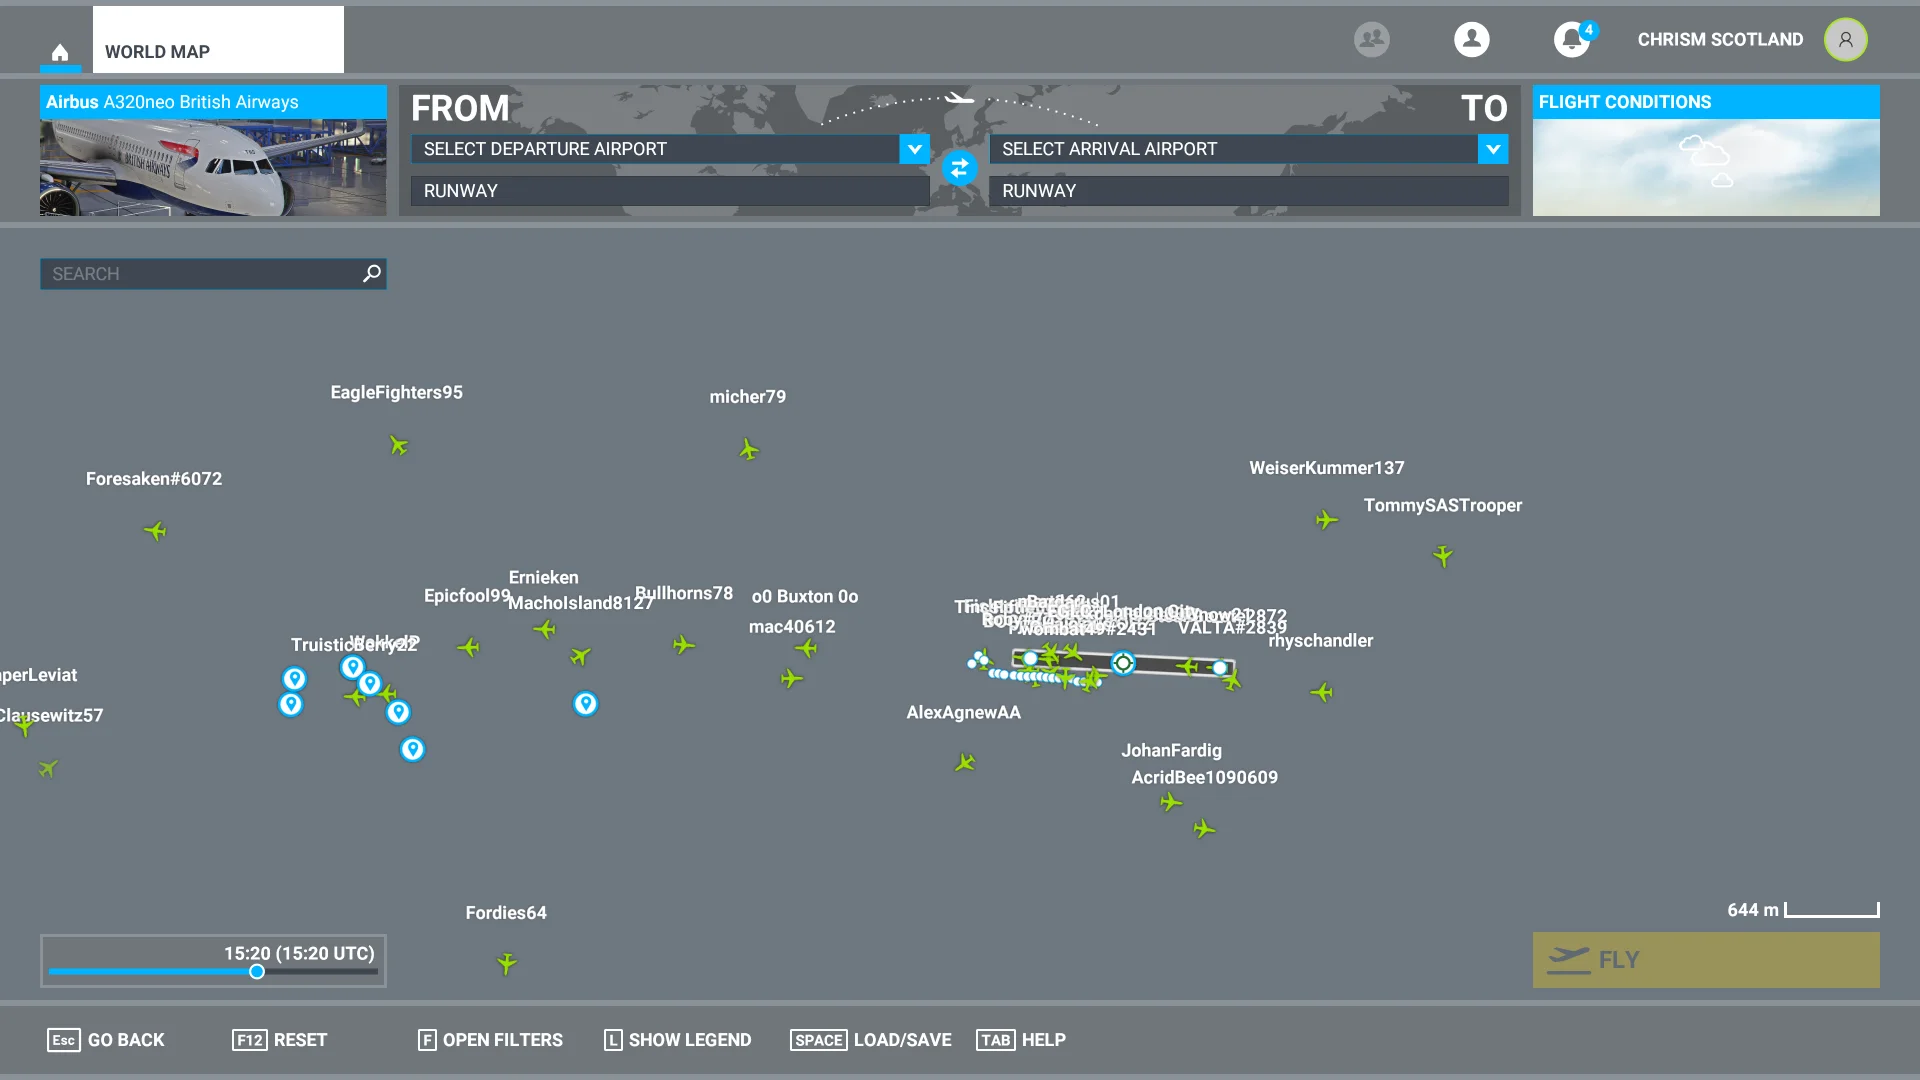Screen dimensions: 1920x1080
Task: Open the arrival Runway selector
Action: coord(1249,191)
